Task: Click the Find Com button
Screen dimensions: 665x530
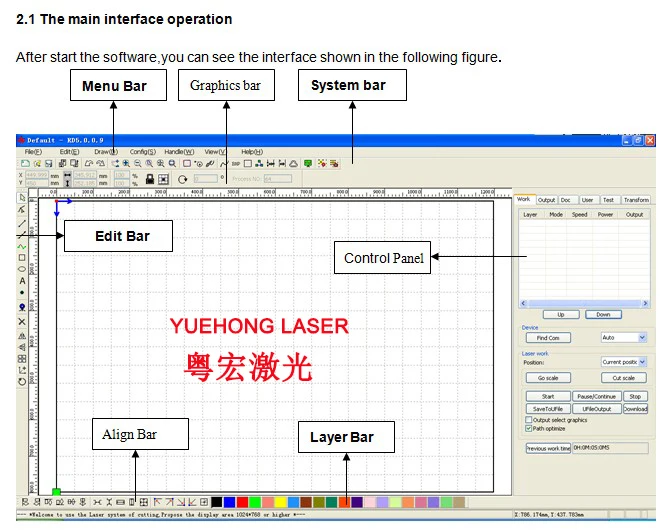Action: click(x=548, y=338)
